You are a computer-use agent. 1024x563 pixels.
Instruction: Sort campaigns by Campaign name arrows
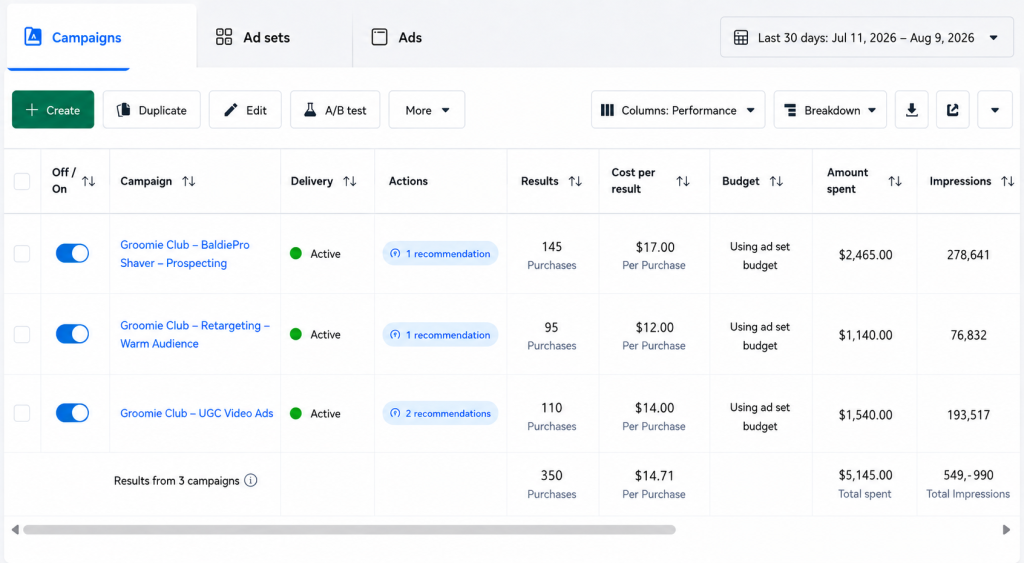pyautogui.click(x=189, y=181)
